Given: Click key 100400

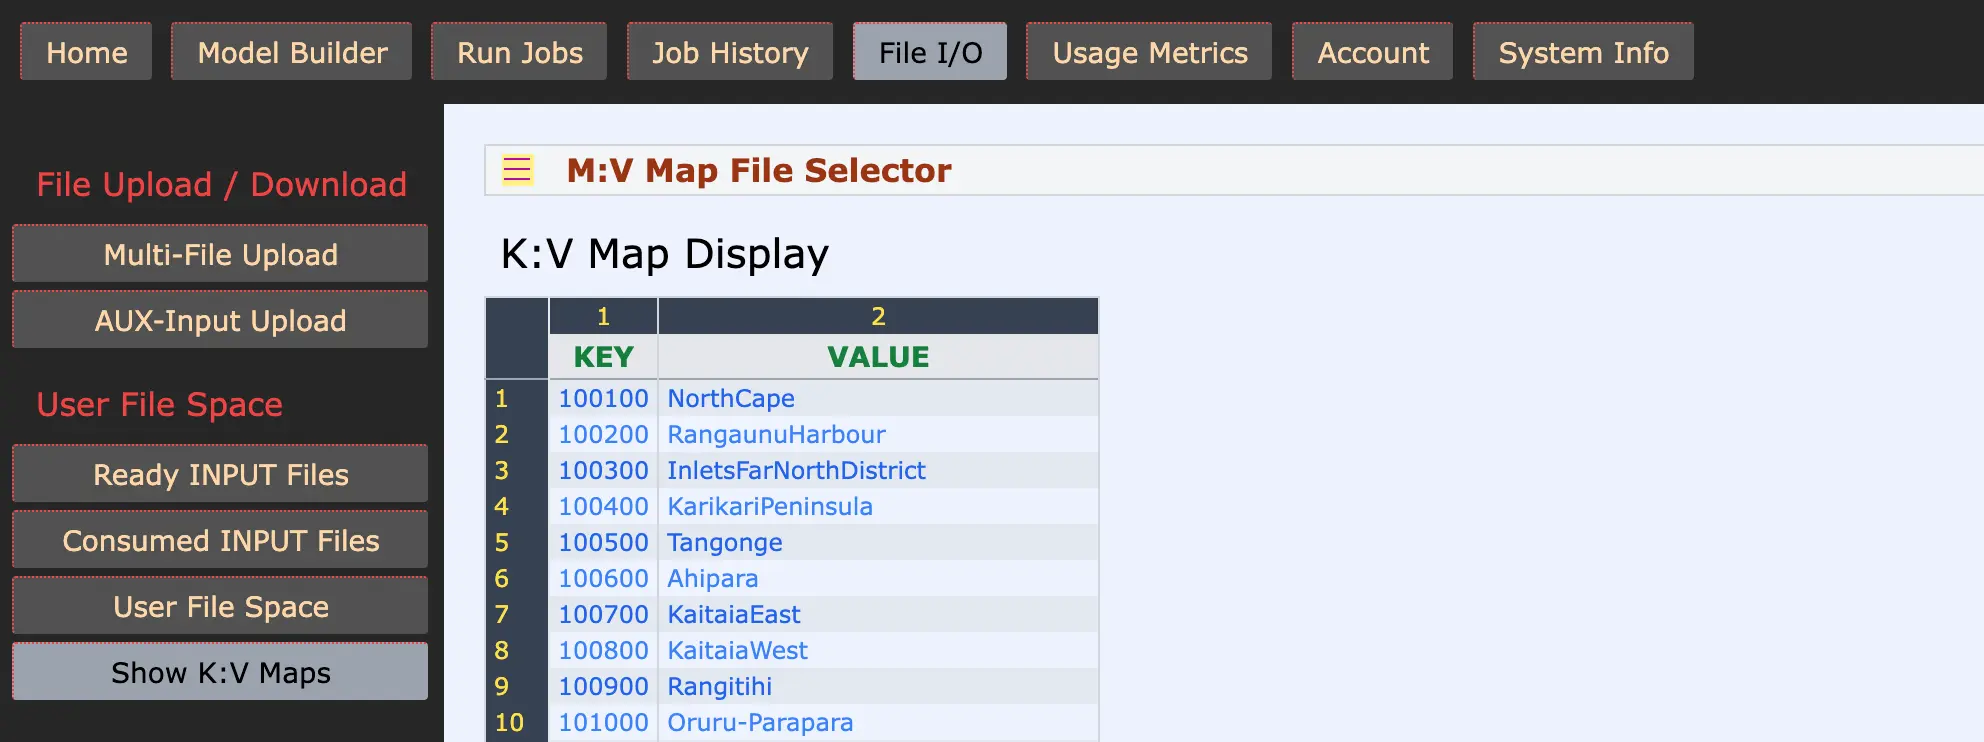Looking at the screenshot, I should pyautogui.click(x=603, y=506).
